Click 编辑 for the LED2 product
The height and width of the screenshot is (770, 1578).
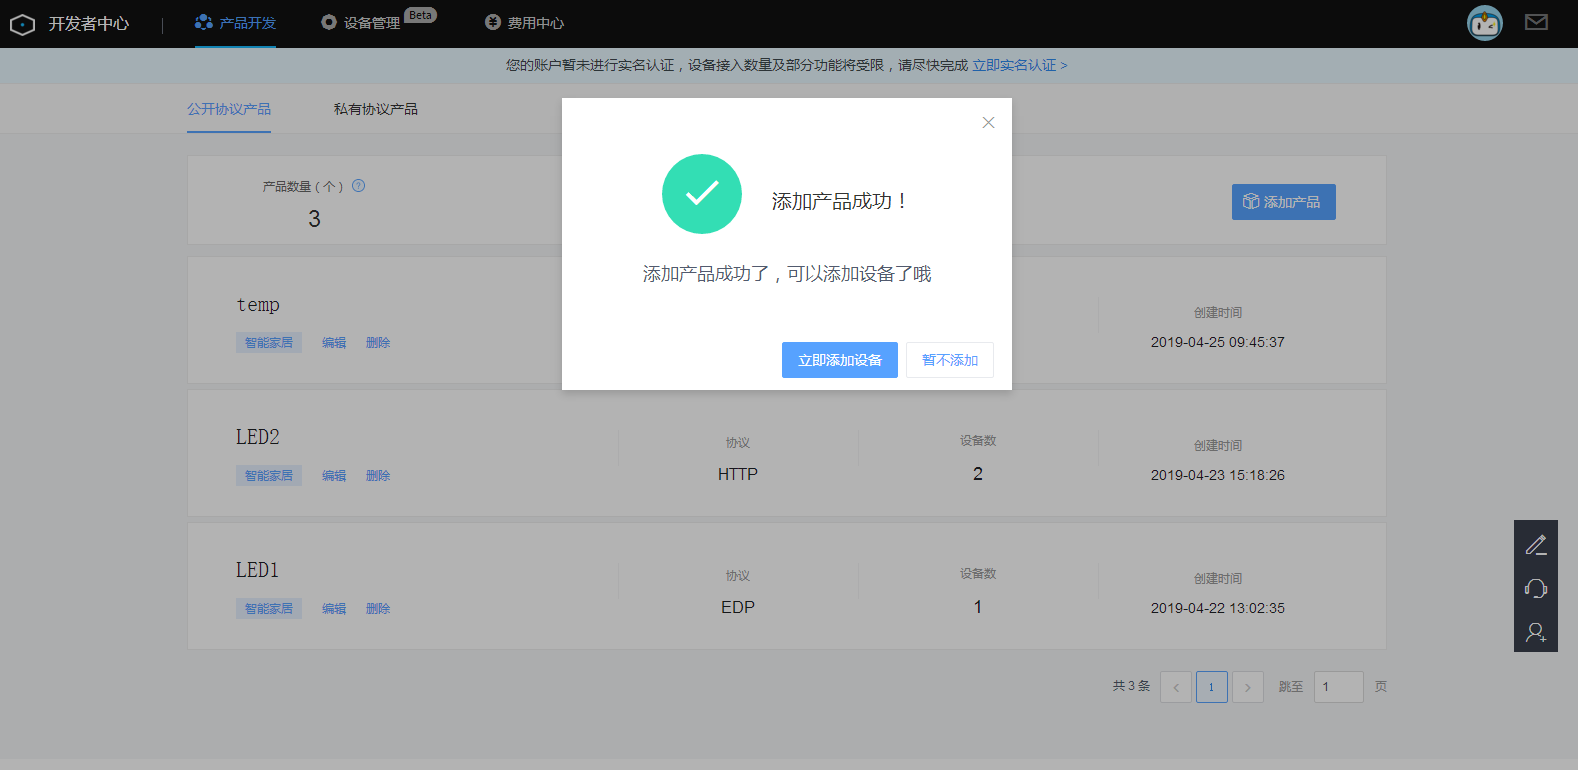[334, 476]
